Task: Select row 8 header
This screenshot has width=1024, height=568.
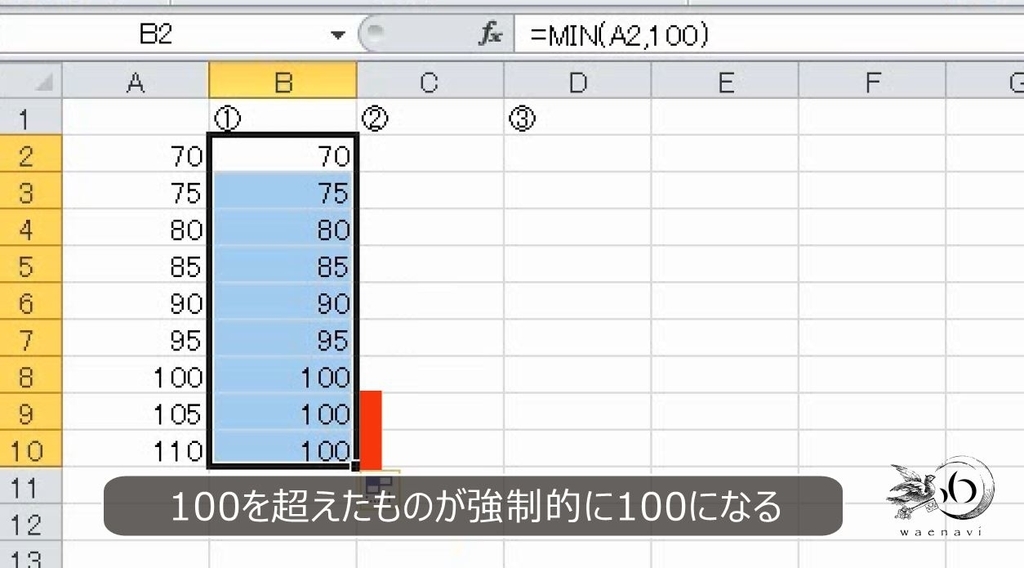Action: [31, 375]
